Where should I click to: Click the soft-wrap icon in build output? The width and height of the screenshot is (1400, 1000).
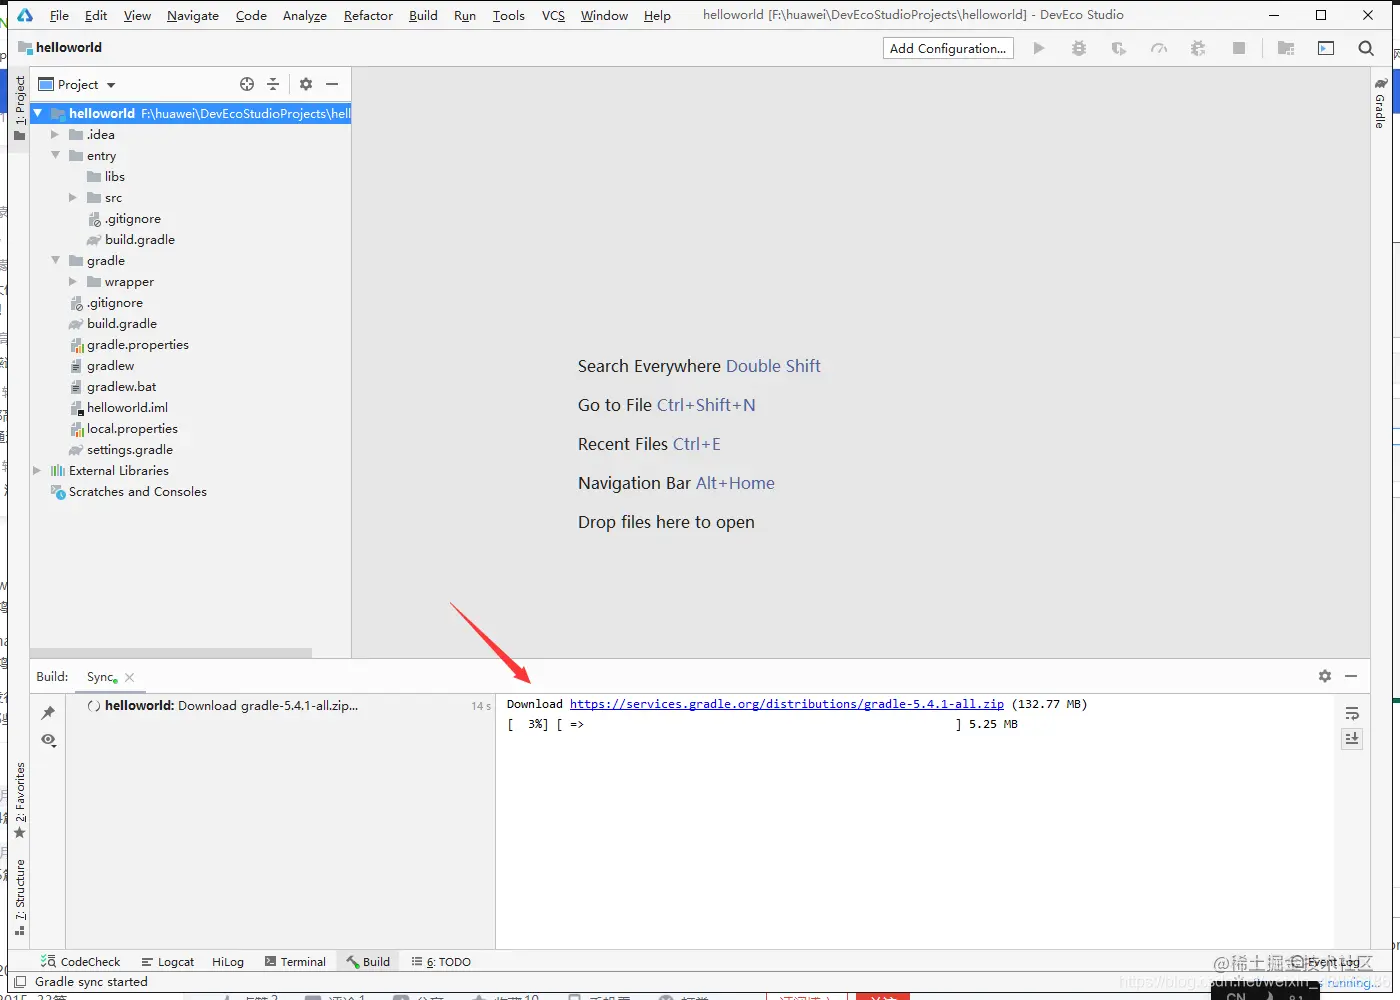[x=1352, y=713]
